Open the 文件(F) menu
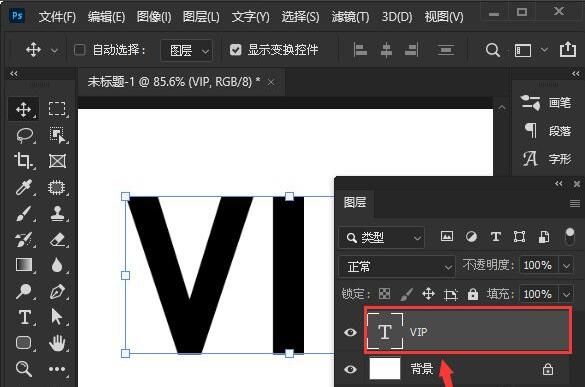The height and width of the screenshot is (387, 585). 57,16
